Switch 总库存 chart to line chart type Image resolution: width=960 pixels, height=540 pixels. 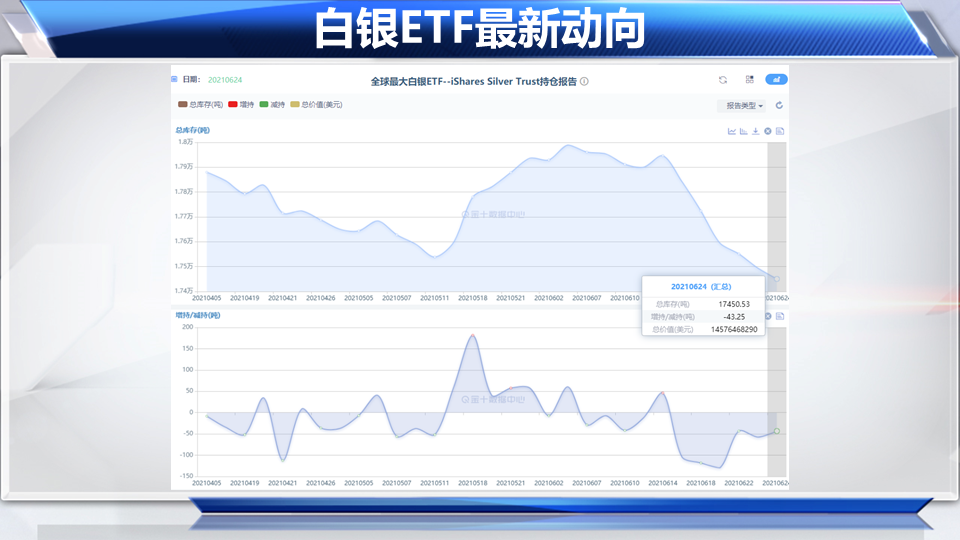(x=732, y=131)
